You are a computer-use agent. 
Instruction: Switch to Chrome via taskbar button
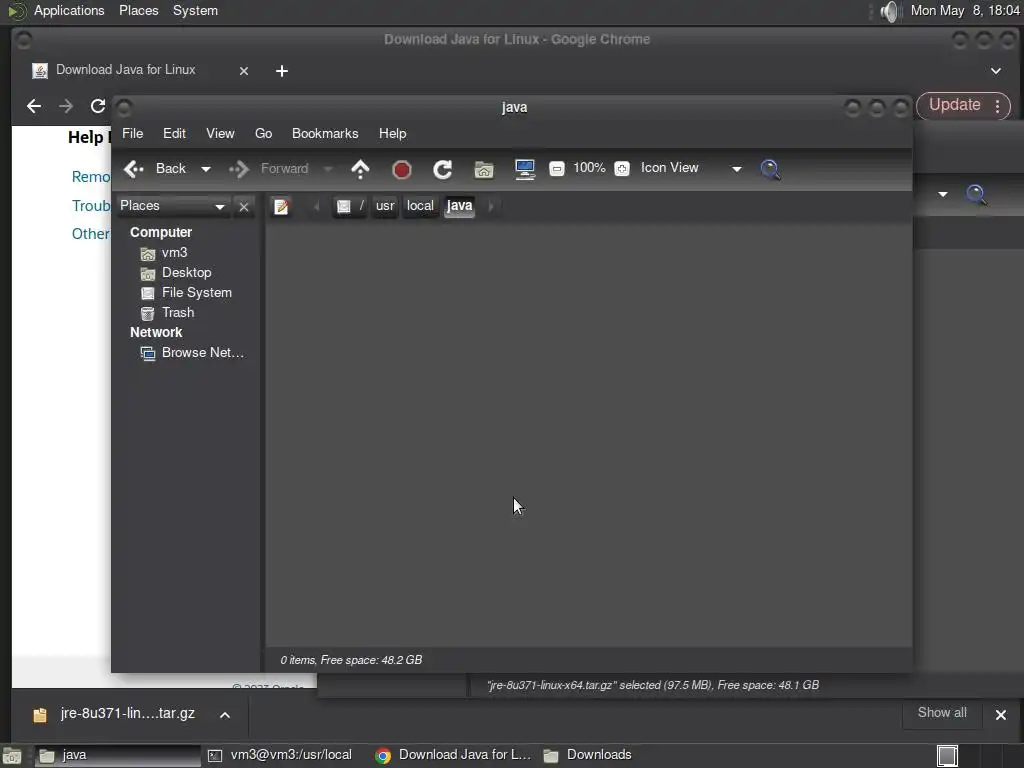tap(453, 756)
